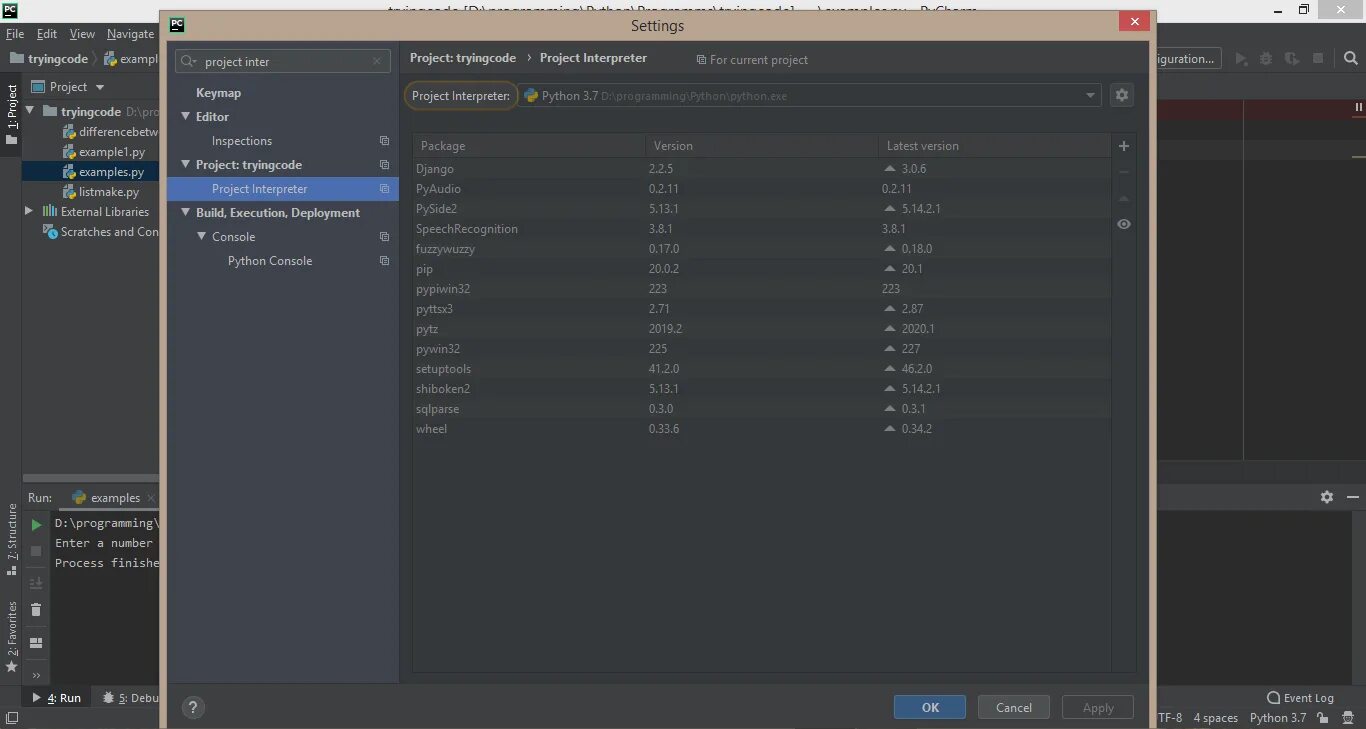
Task: Open the 2: Favorites side tab
Action: (x=12, y=636)
